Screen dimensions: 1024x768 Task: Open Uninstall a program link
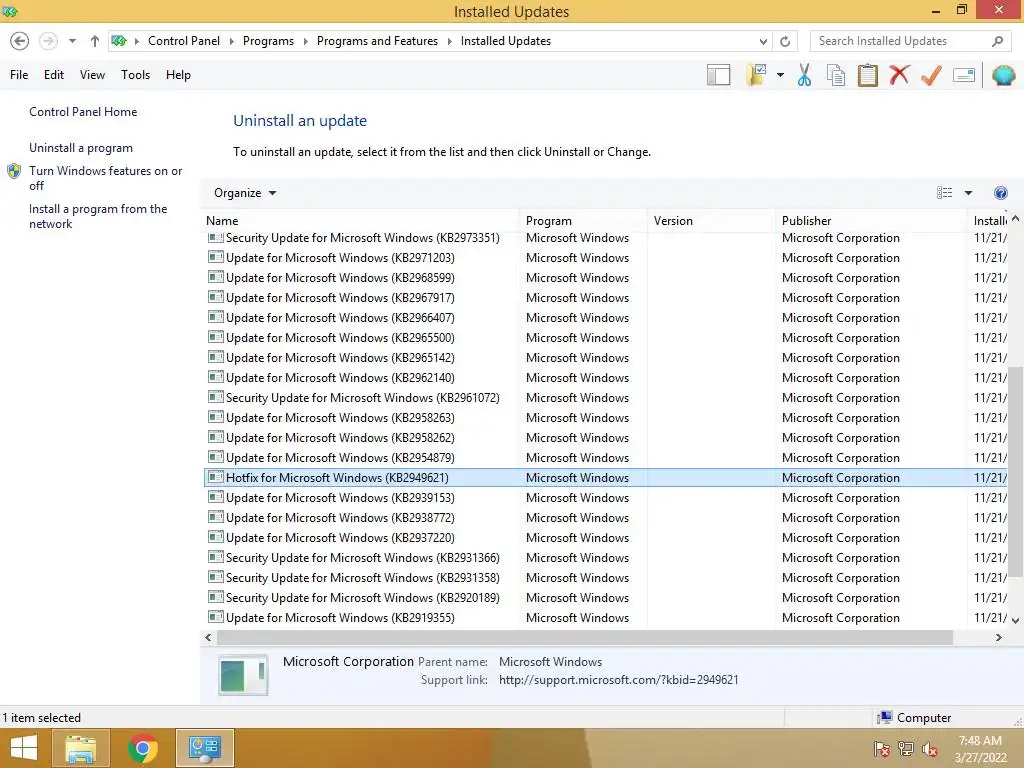coord(80,148)
